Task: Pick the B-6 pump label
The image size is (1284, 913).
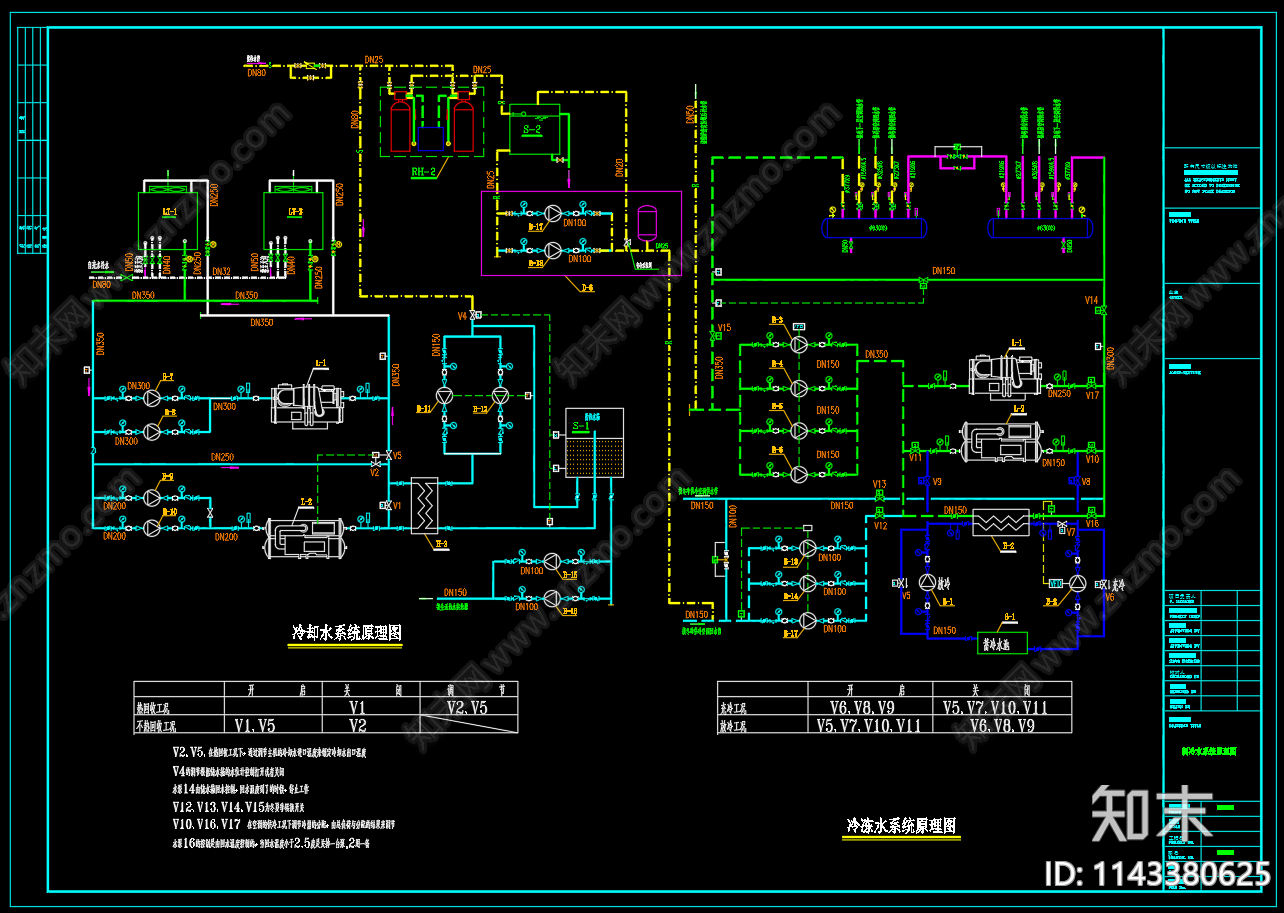Action: click(x=777, y=450)
